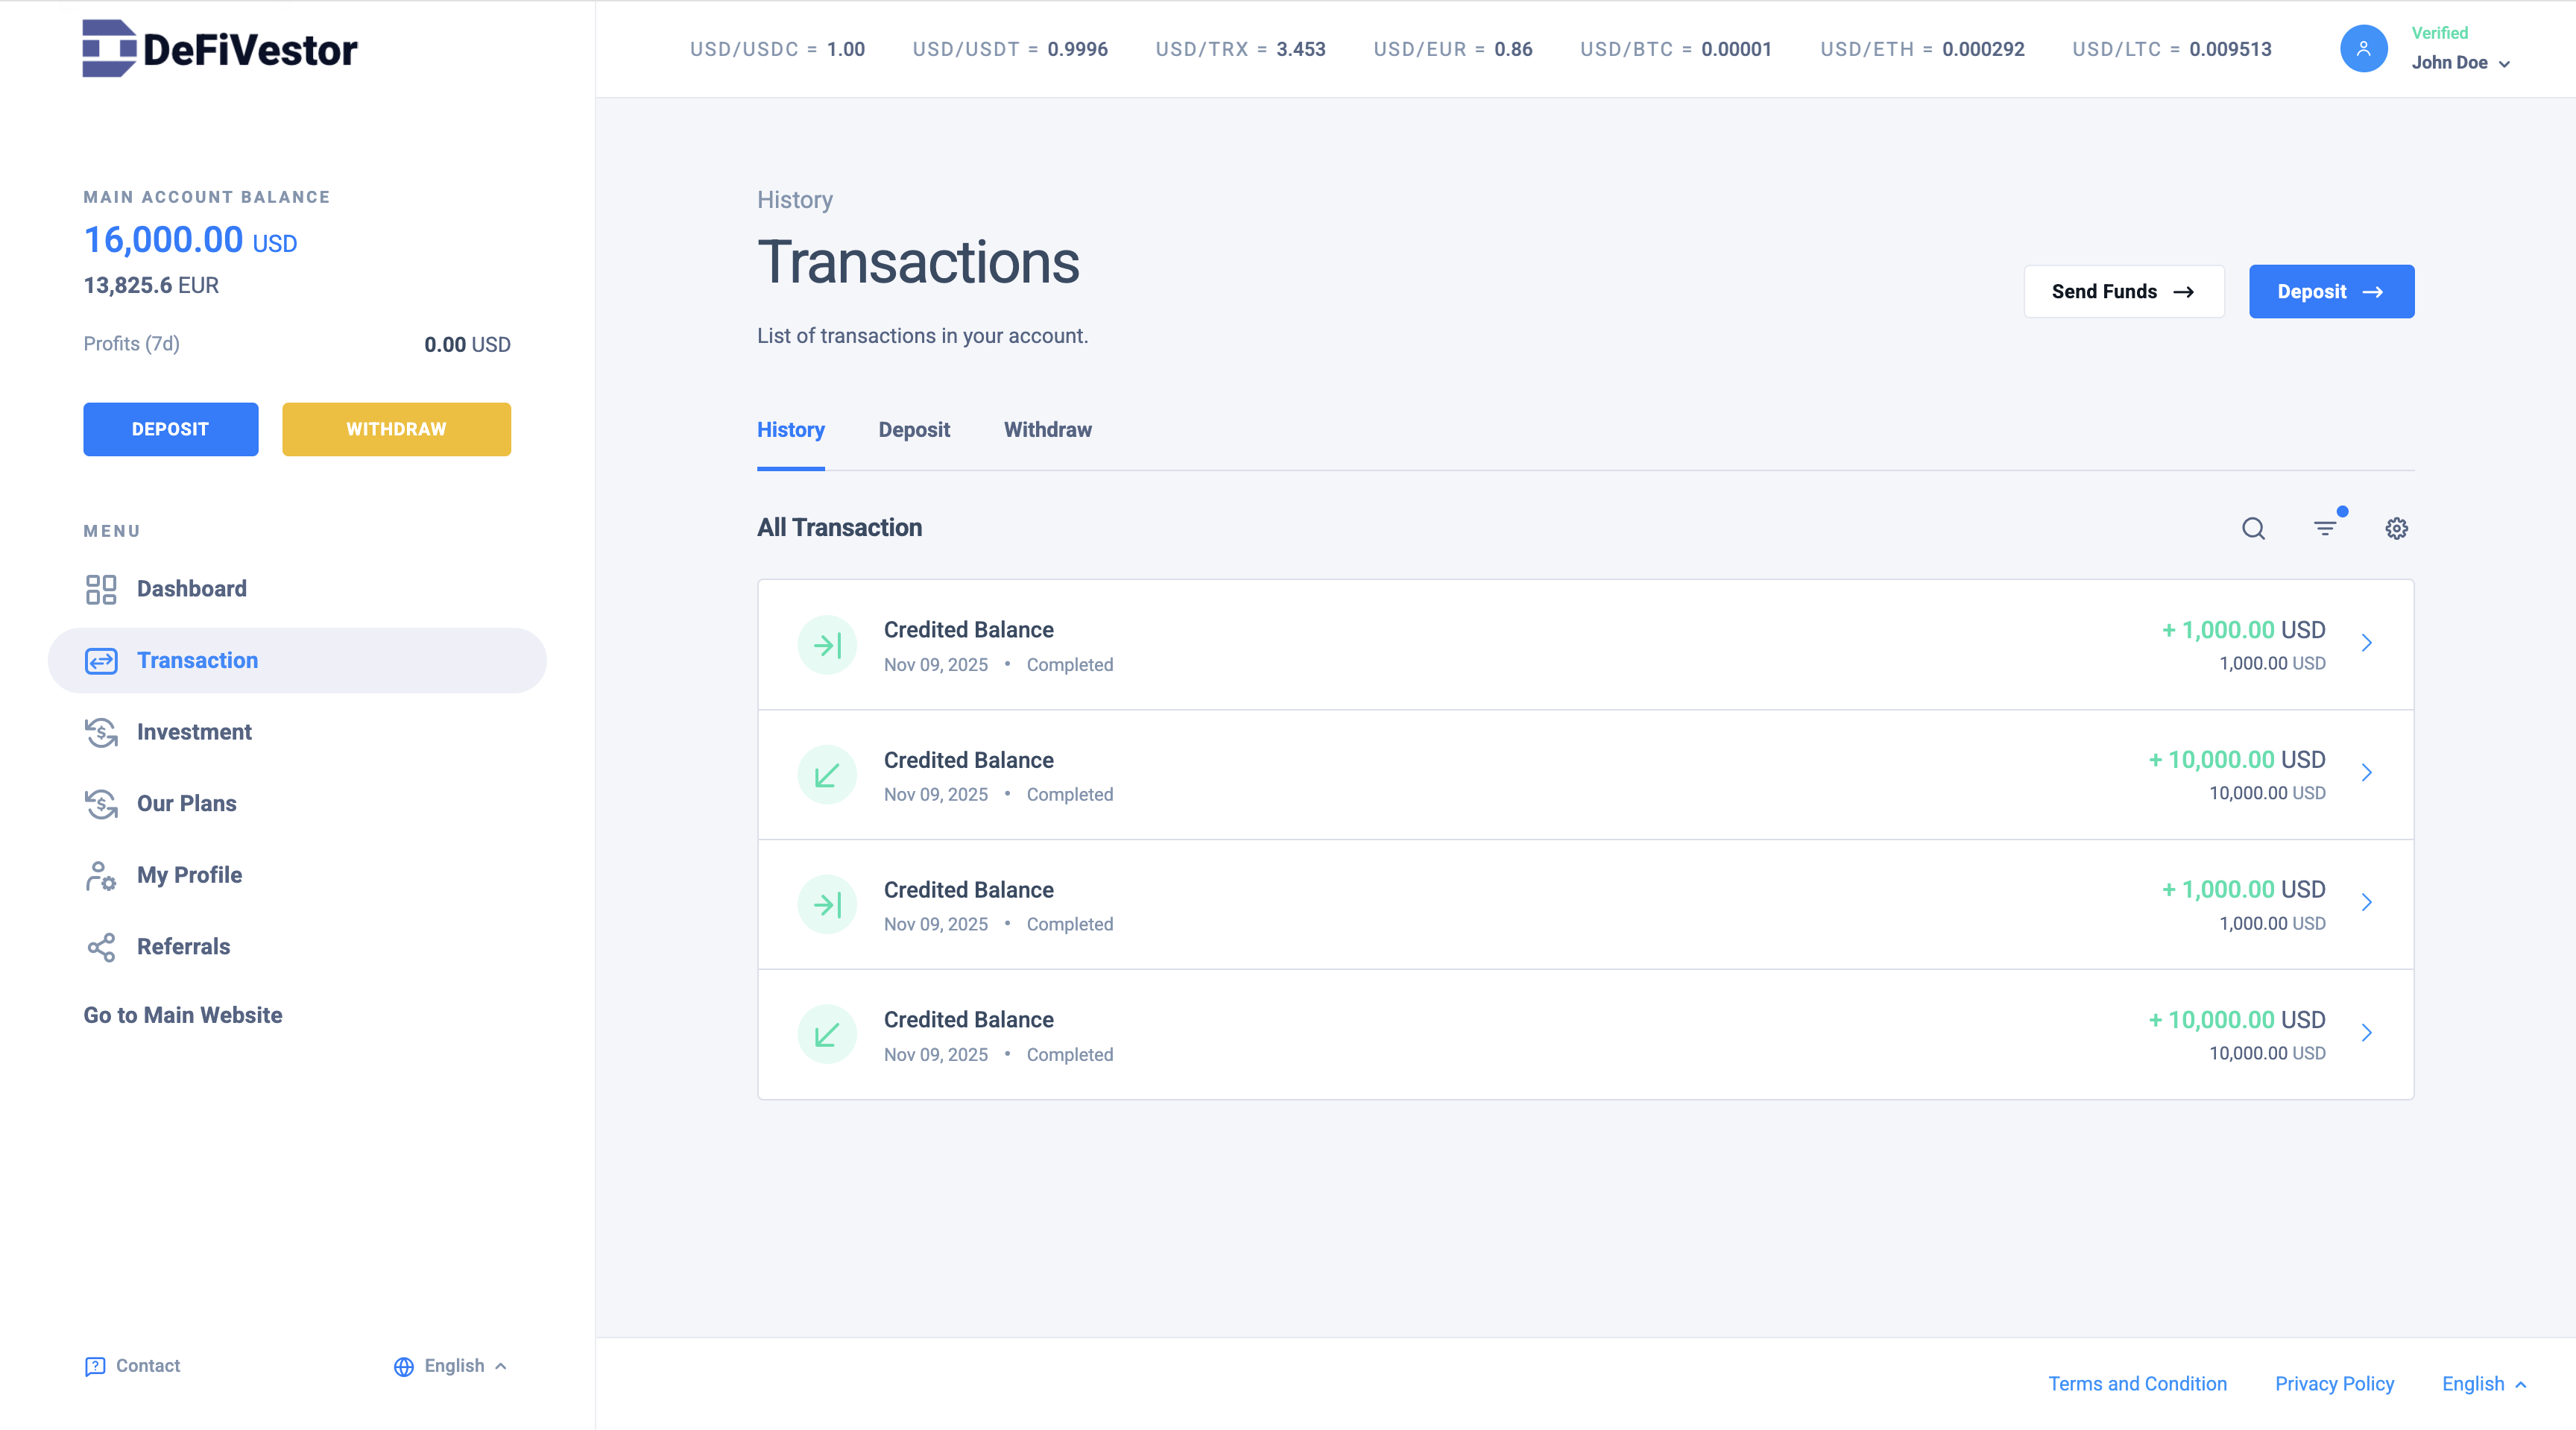This screenshot has width=2576, height=1430.
Task: Click the Send Funds button
Action: [2123, 292]
